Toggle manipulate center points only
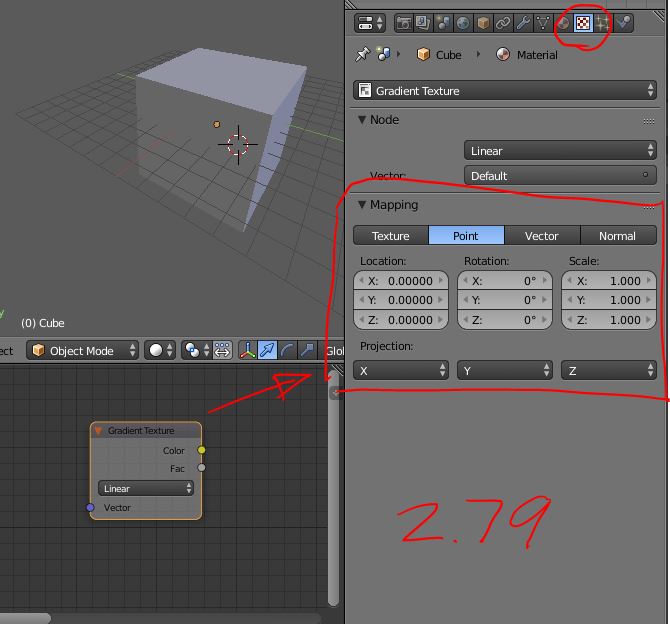 (222, 350)
